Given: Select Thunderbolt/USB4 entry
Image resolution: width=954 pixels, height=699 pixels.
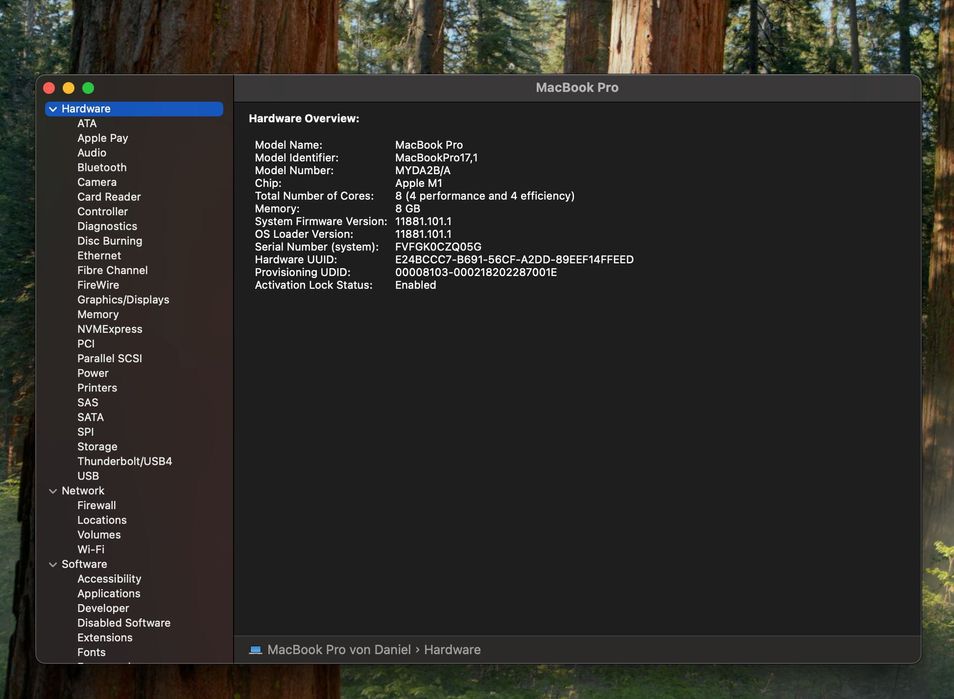Looking at the screenshot, I should coord(125,461).
